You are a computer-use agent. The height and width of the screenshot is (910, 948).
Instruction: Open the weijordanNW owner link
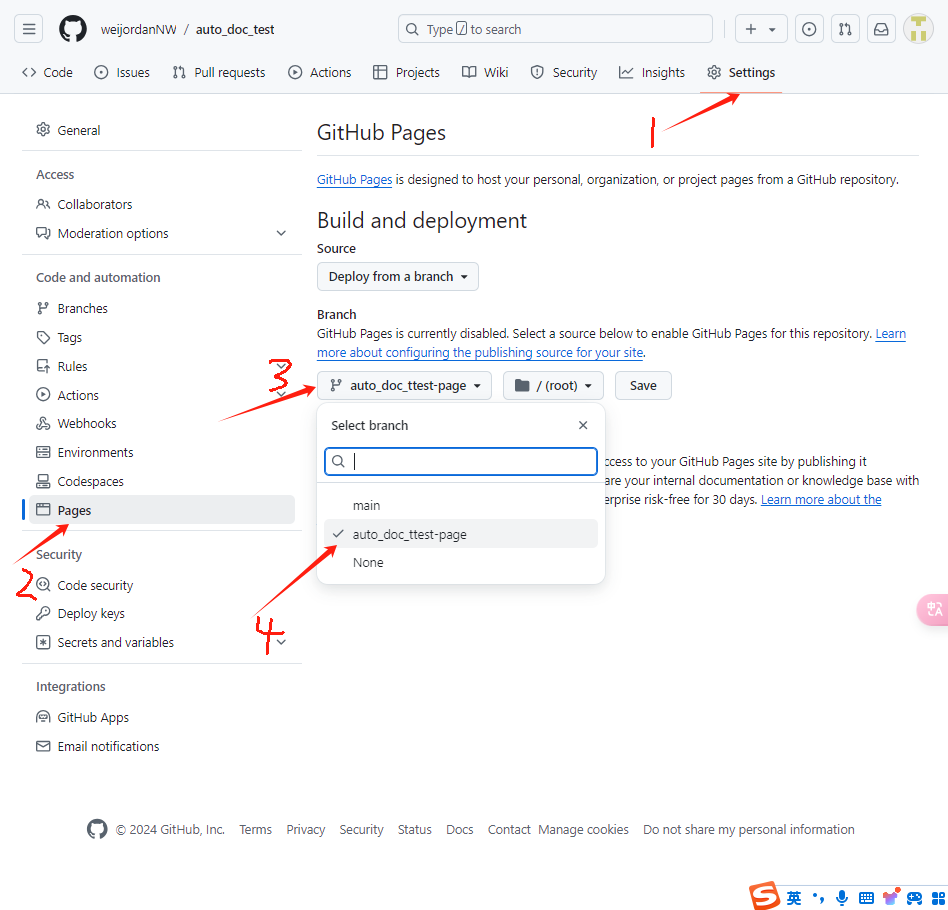(138, 30)
